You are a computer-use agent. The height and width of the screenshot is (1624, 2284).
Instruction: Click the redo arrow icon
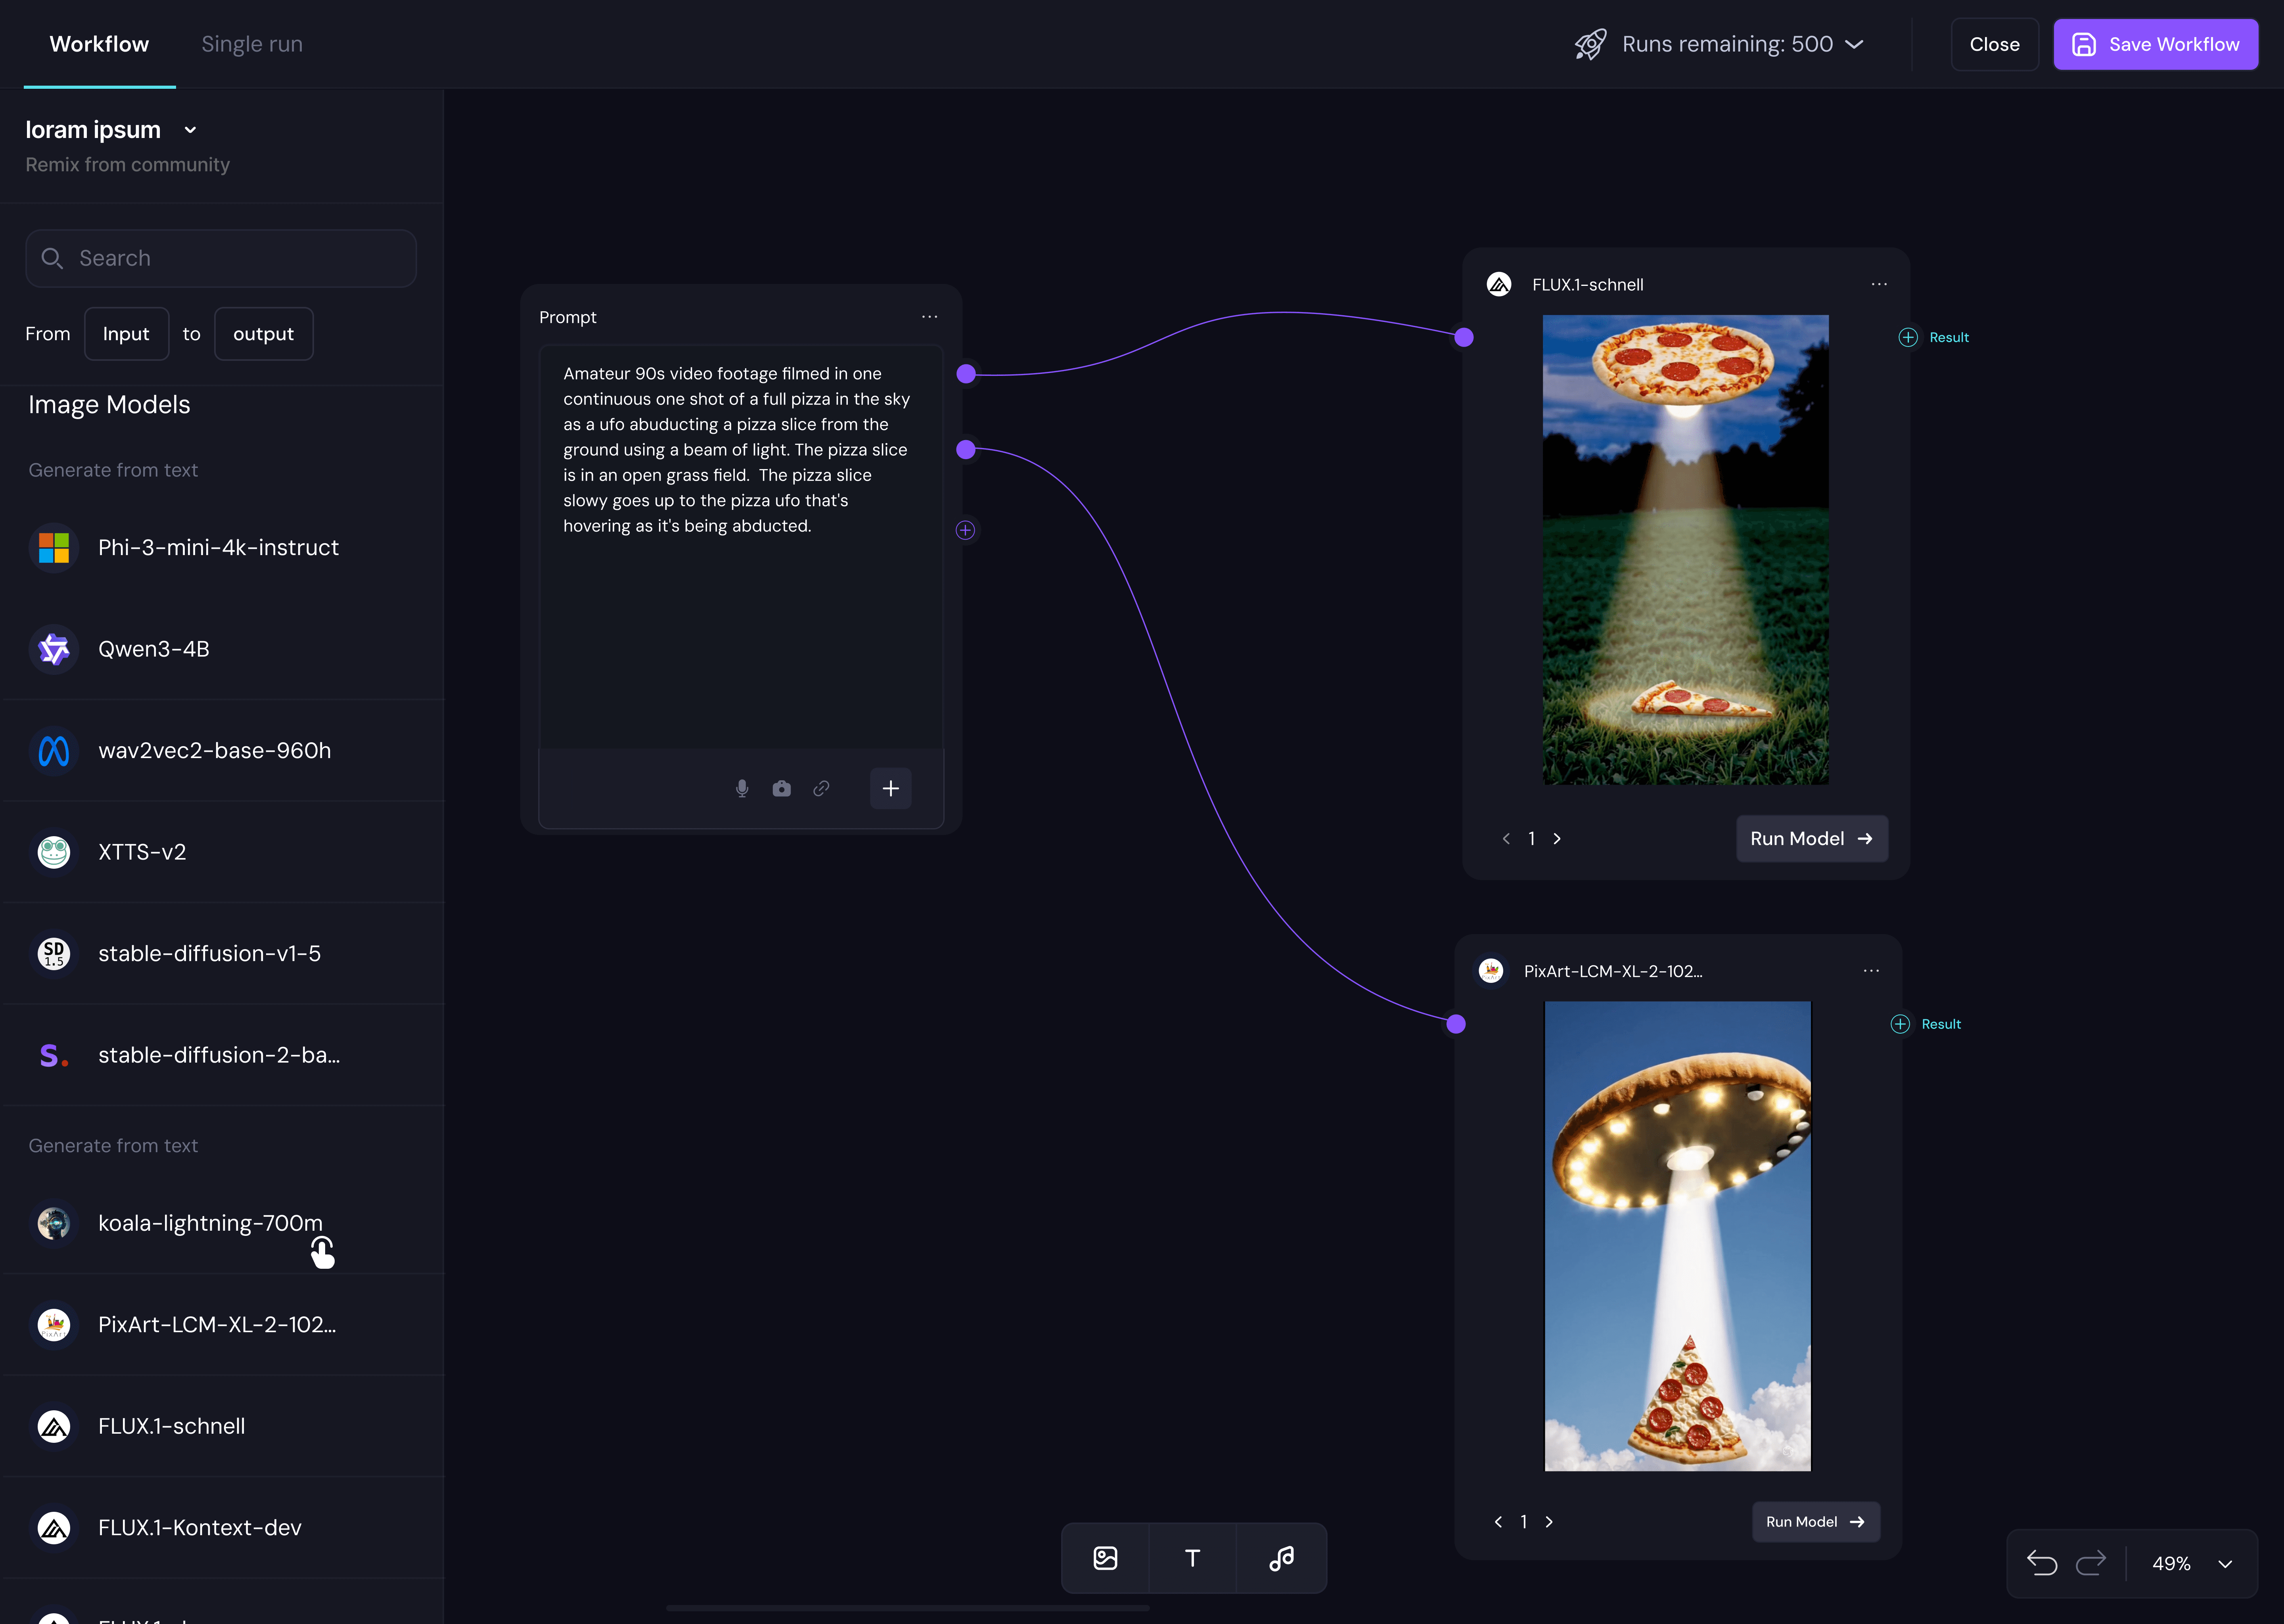coord(2091,1563)
